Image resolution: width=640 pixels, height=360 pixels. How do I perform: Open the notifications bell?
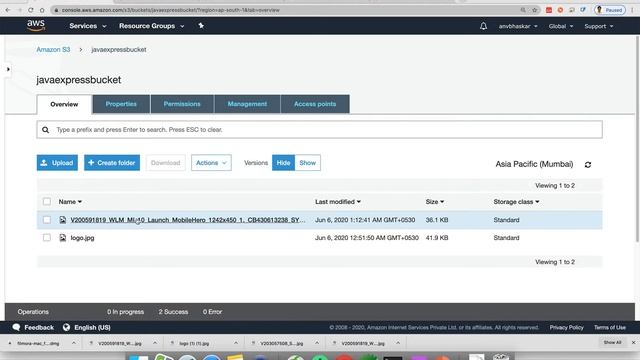pos(483,26)
